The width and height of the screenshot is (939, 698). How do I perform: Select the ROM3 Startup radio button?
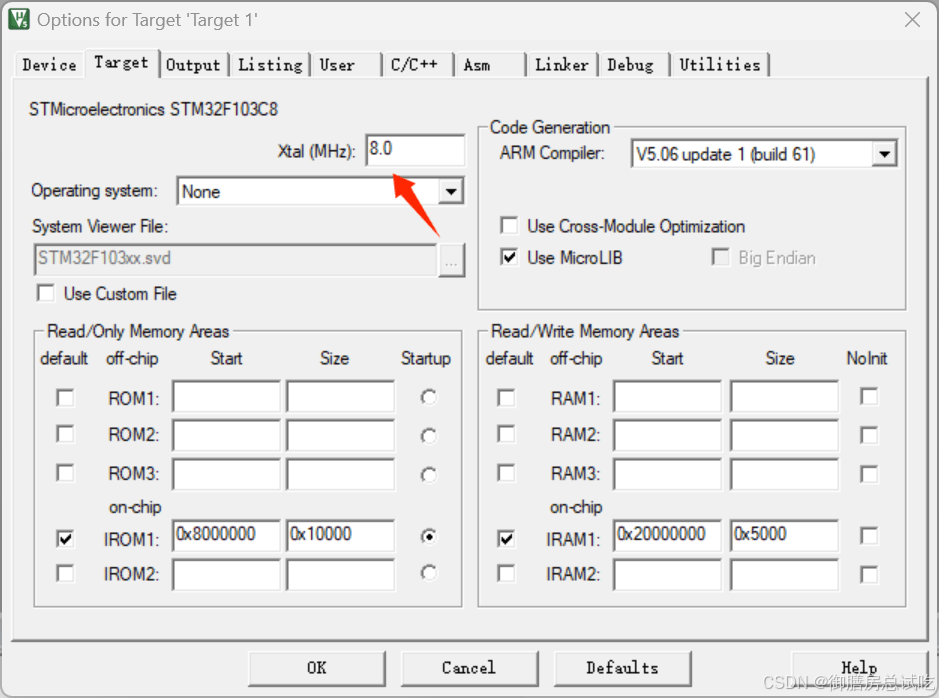[x=428, y=475]
